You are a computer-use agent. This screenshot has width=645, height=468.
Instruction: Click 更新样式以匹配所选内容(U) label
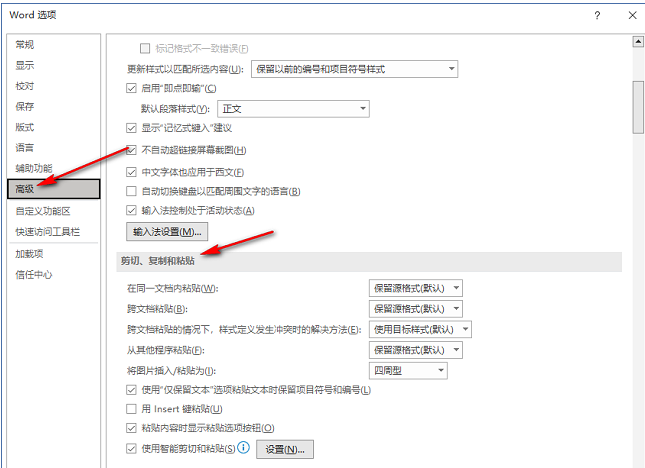click(x=185, y=69)
